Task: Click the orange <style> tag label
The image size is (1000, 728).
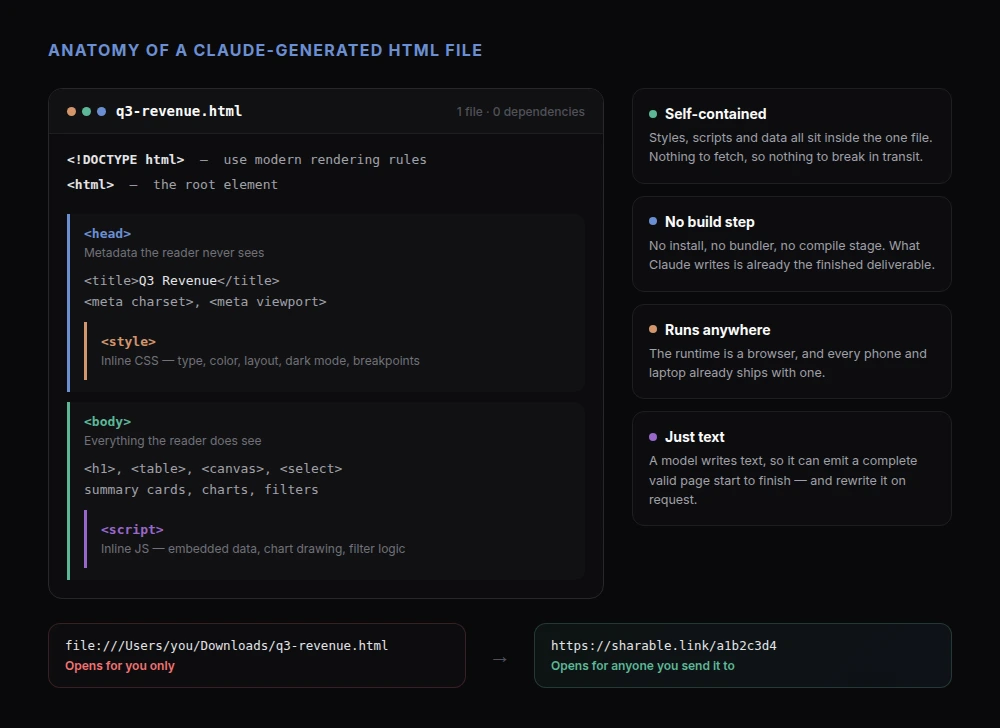Action: 128,341
